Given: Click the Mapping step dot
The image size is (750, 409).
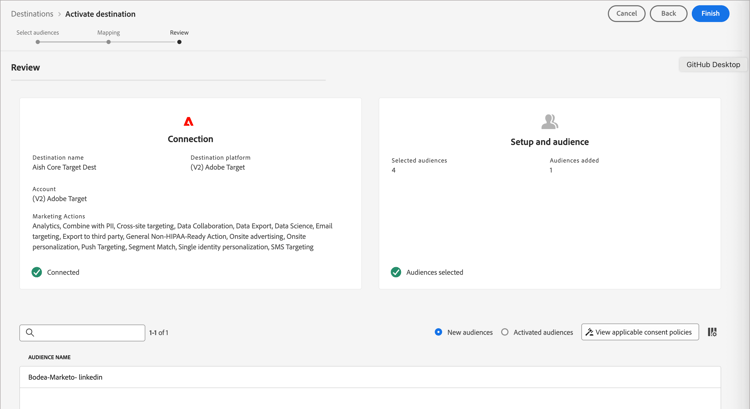Looking at the screenshot, I should click(109, 42).
